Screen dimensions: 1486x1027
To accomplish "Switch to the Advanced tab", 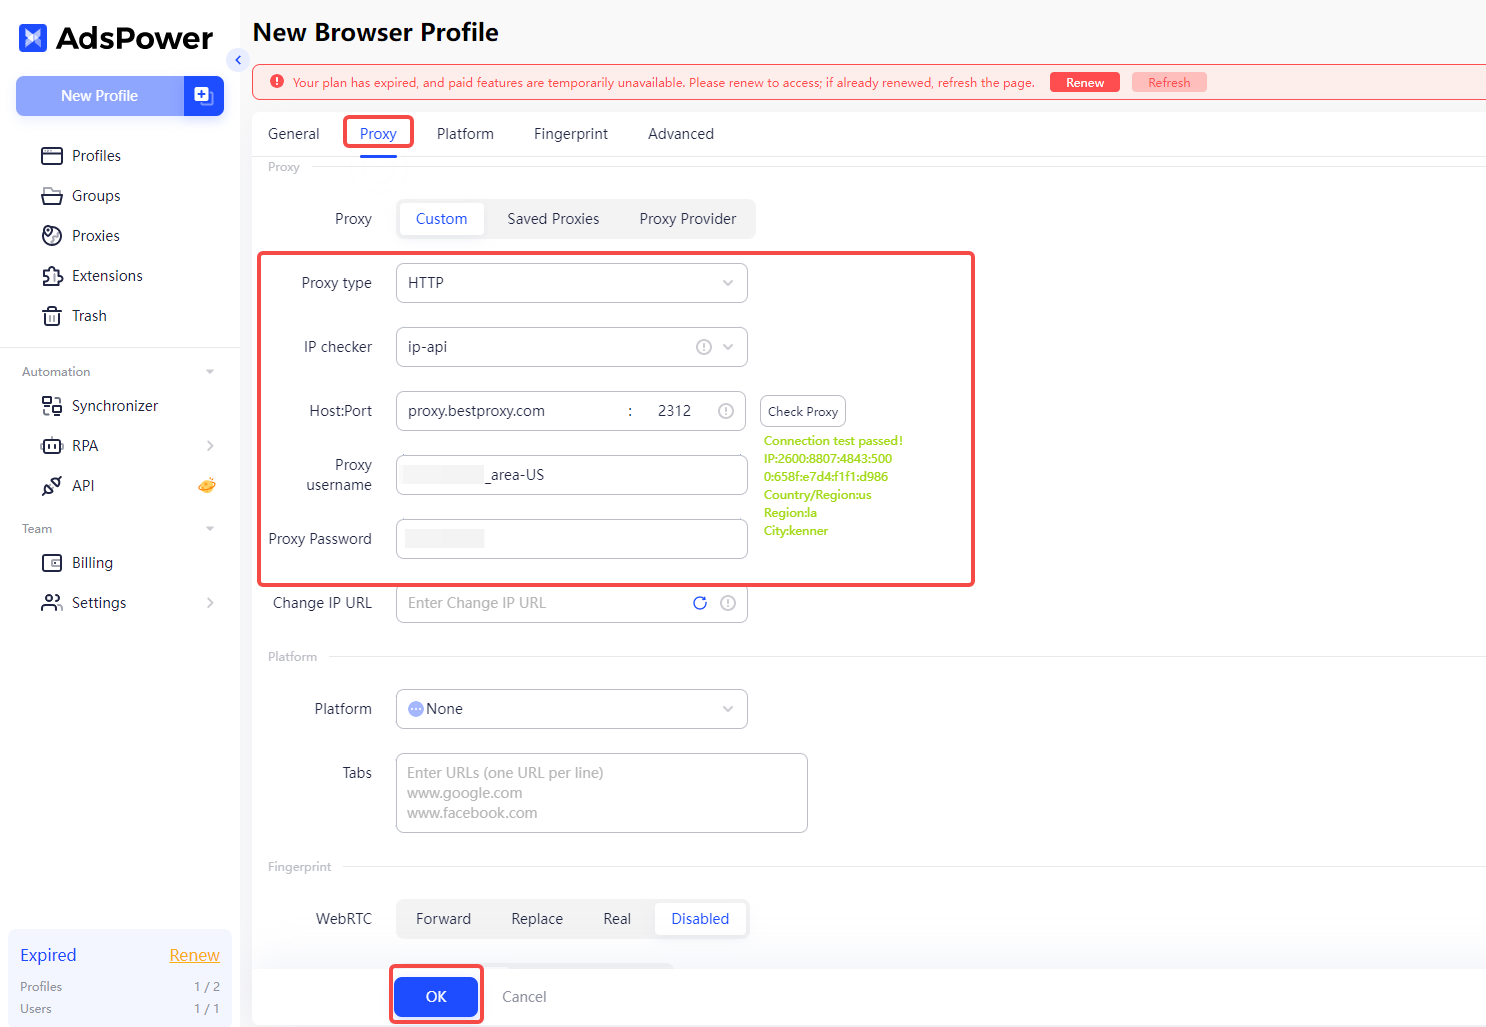I will [x=681, y=134].
